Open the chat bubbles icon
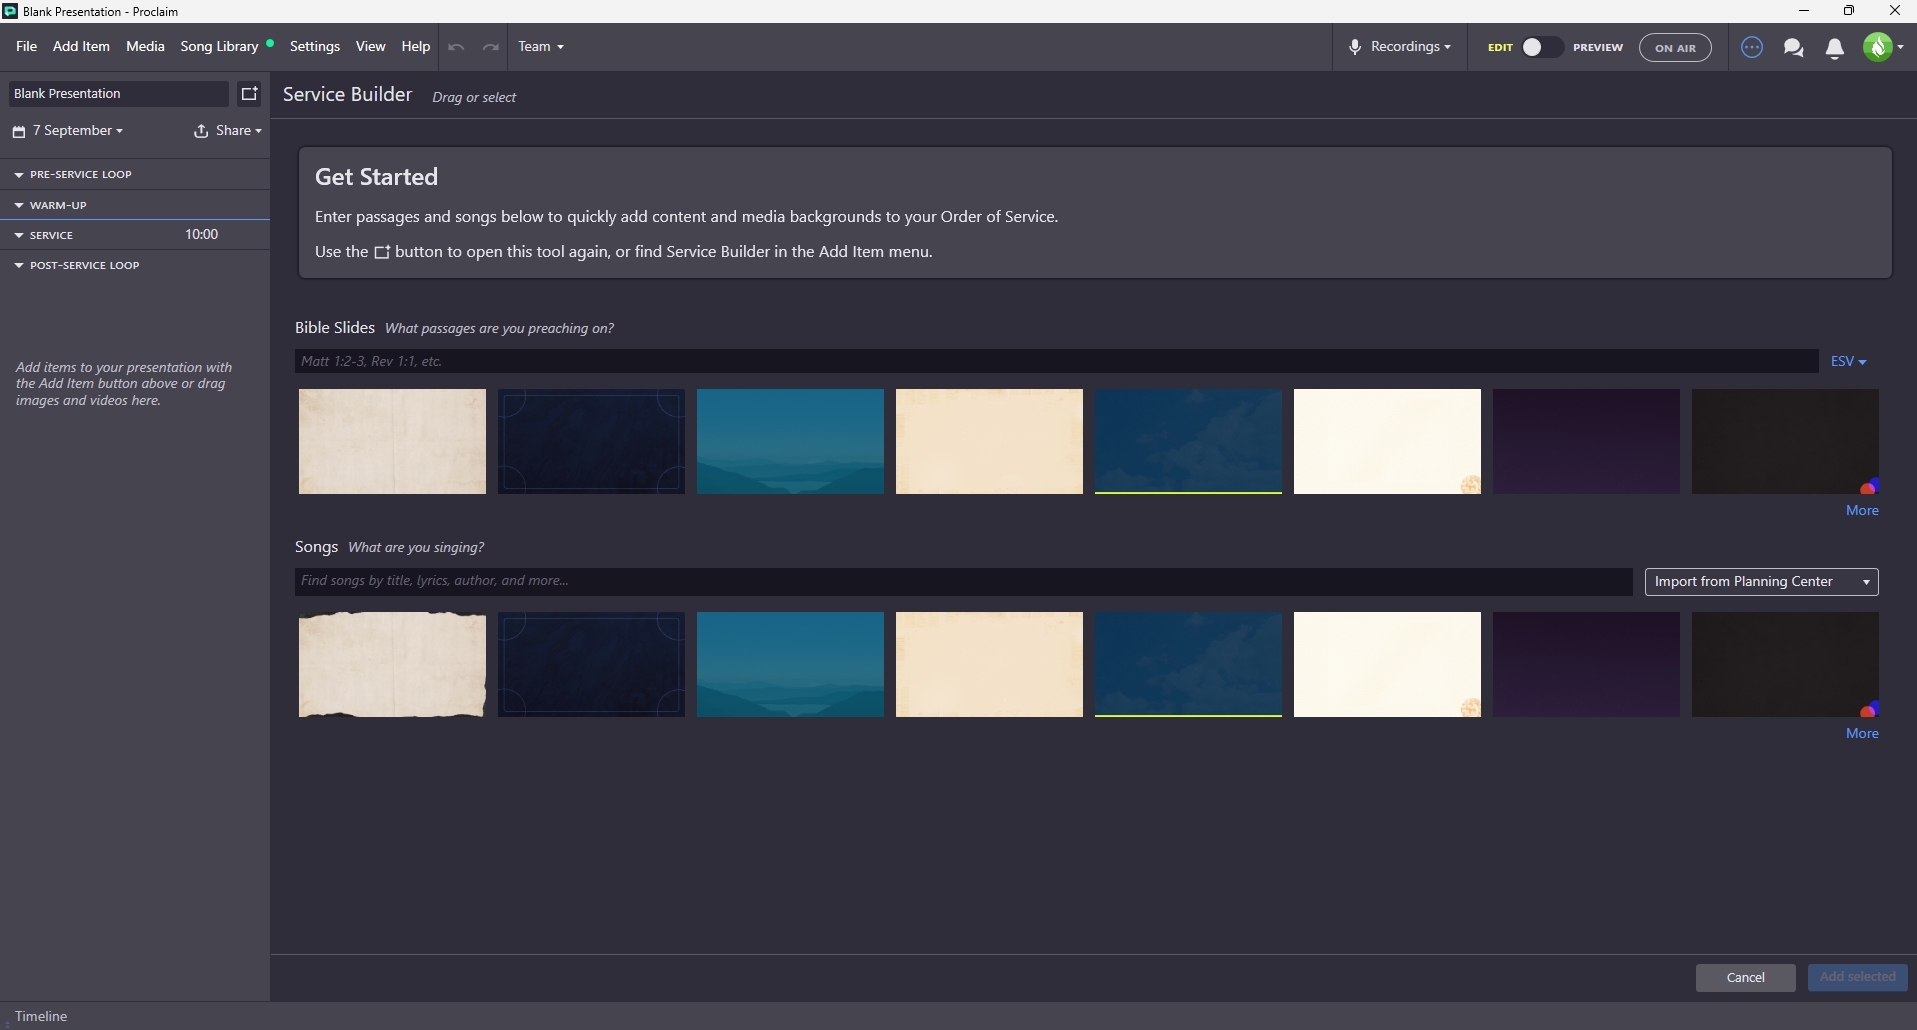Viewport: 1917px width, 1030px height. tap(1793, 48)
